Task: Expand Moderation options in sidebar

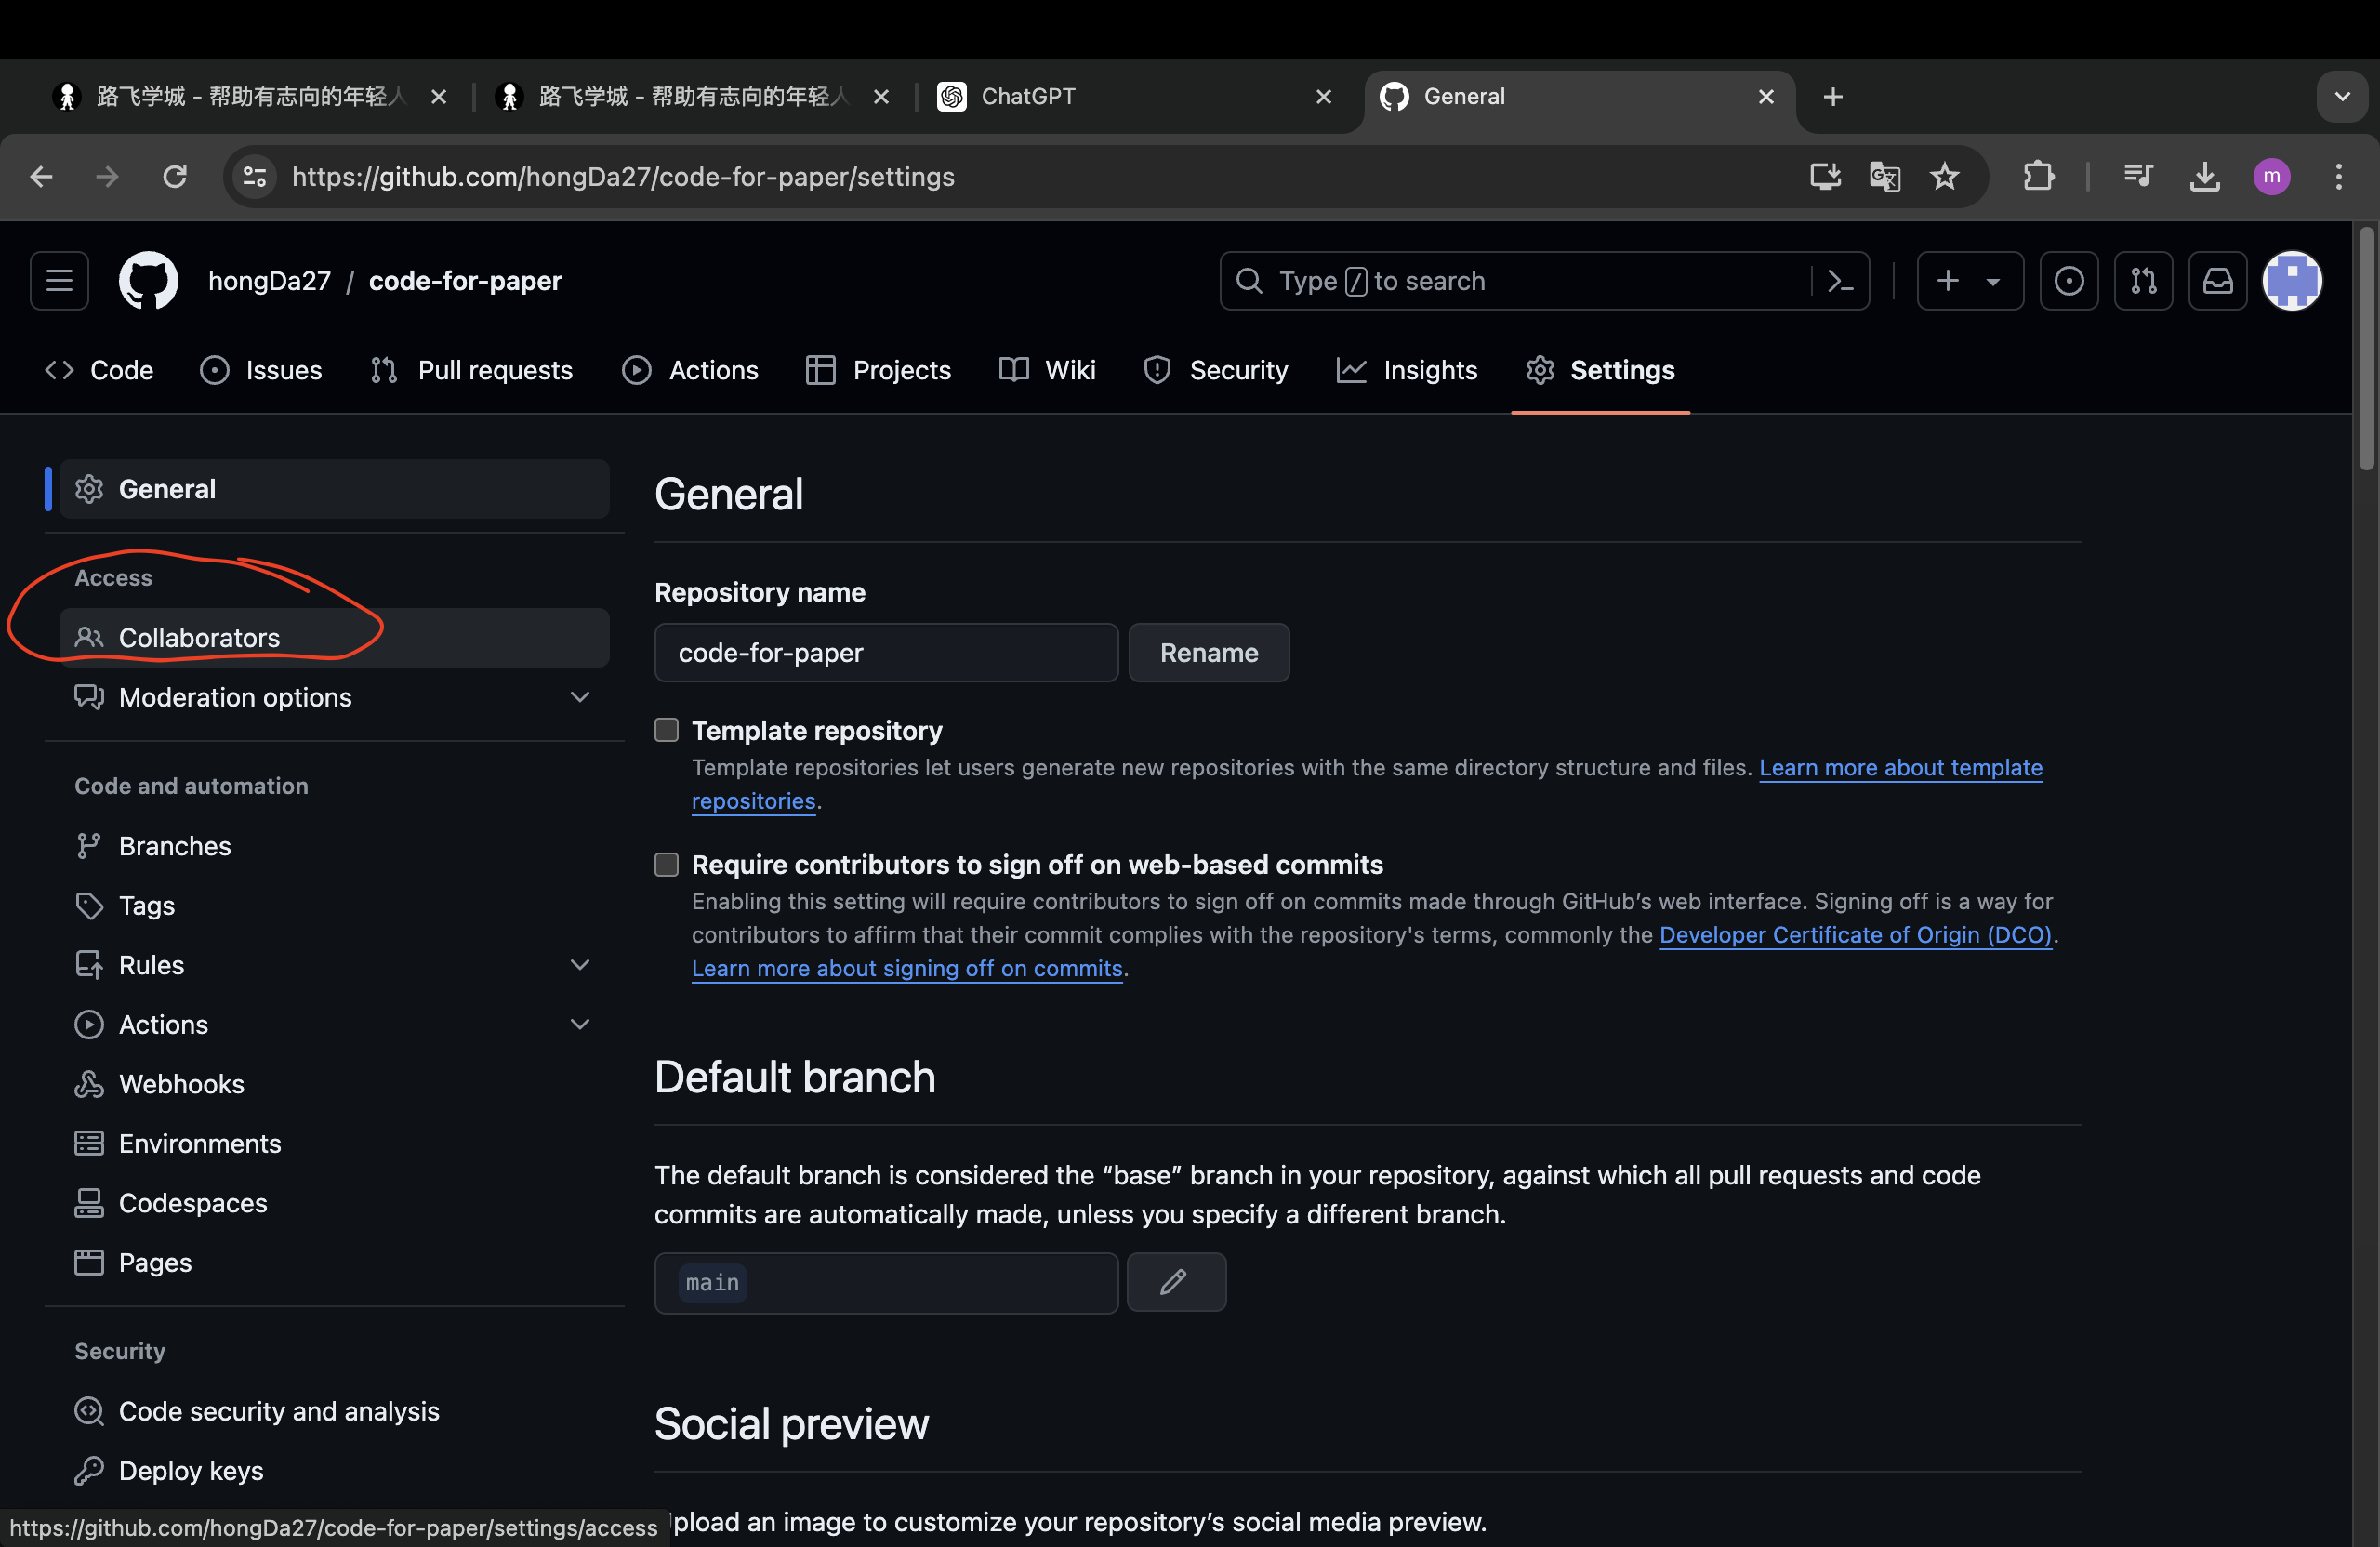Action: coord(334,697)
